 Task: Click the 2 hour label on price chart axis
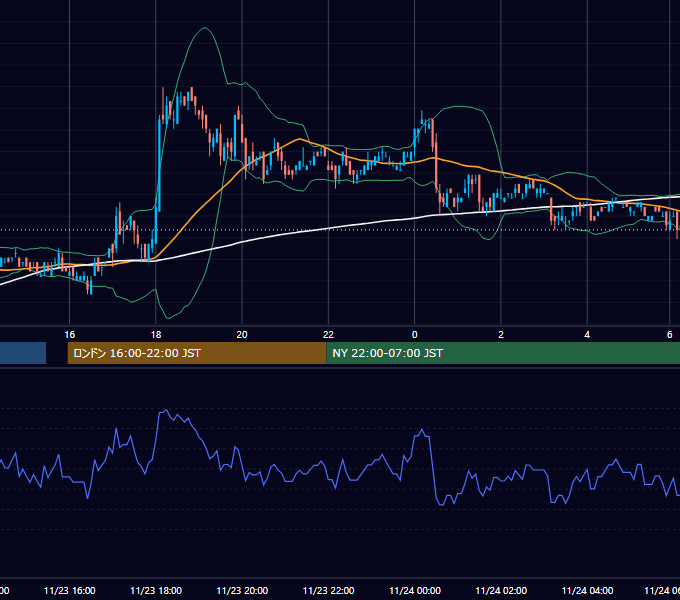pyautogui.click(x=501, y=335)
